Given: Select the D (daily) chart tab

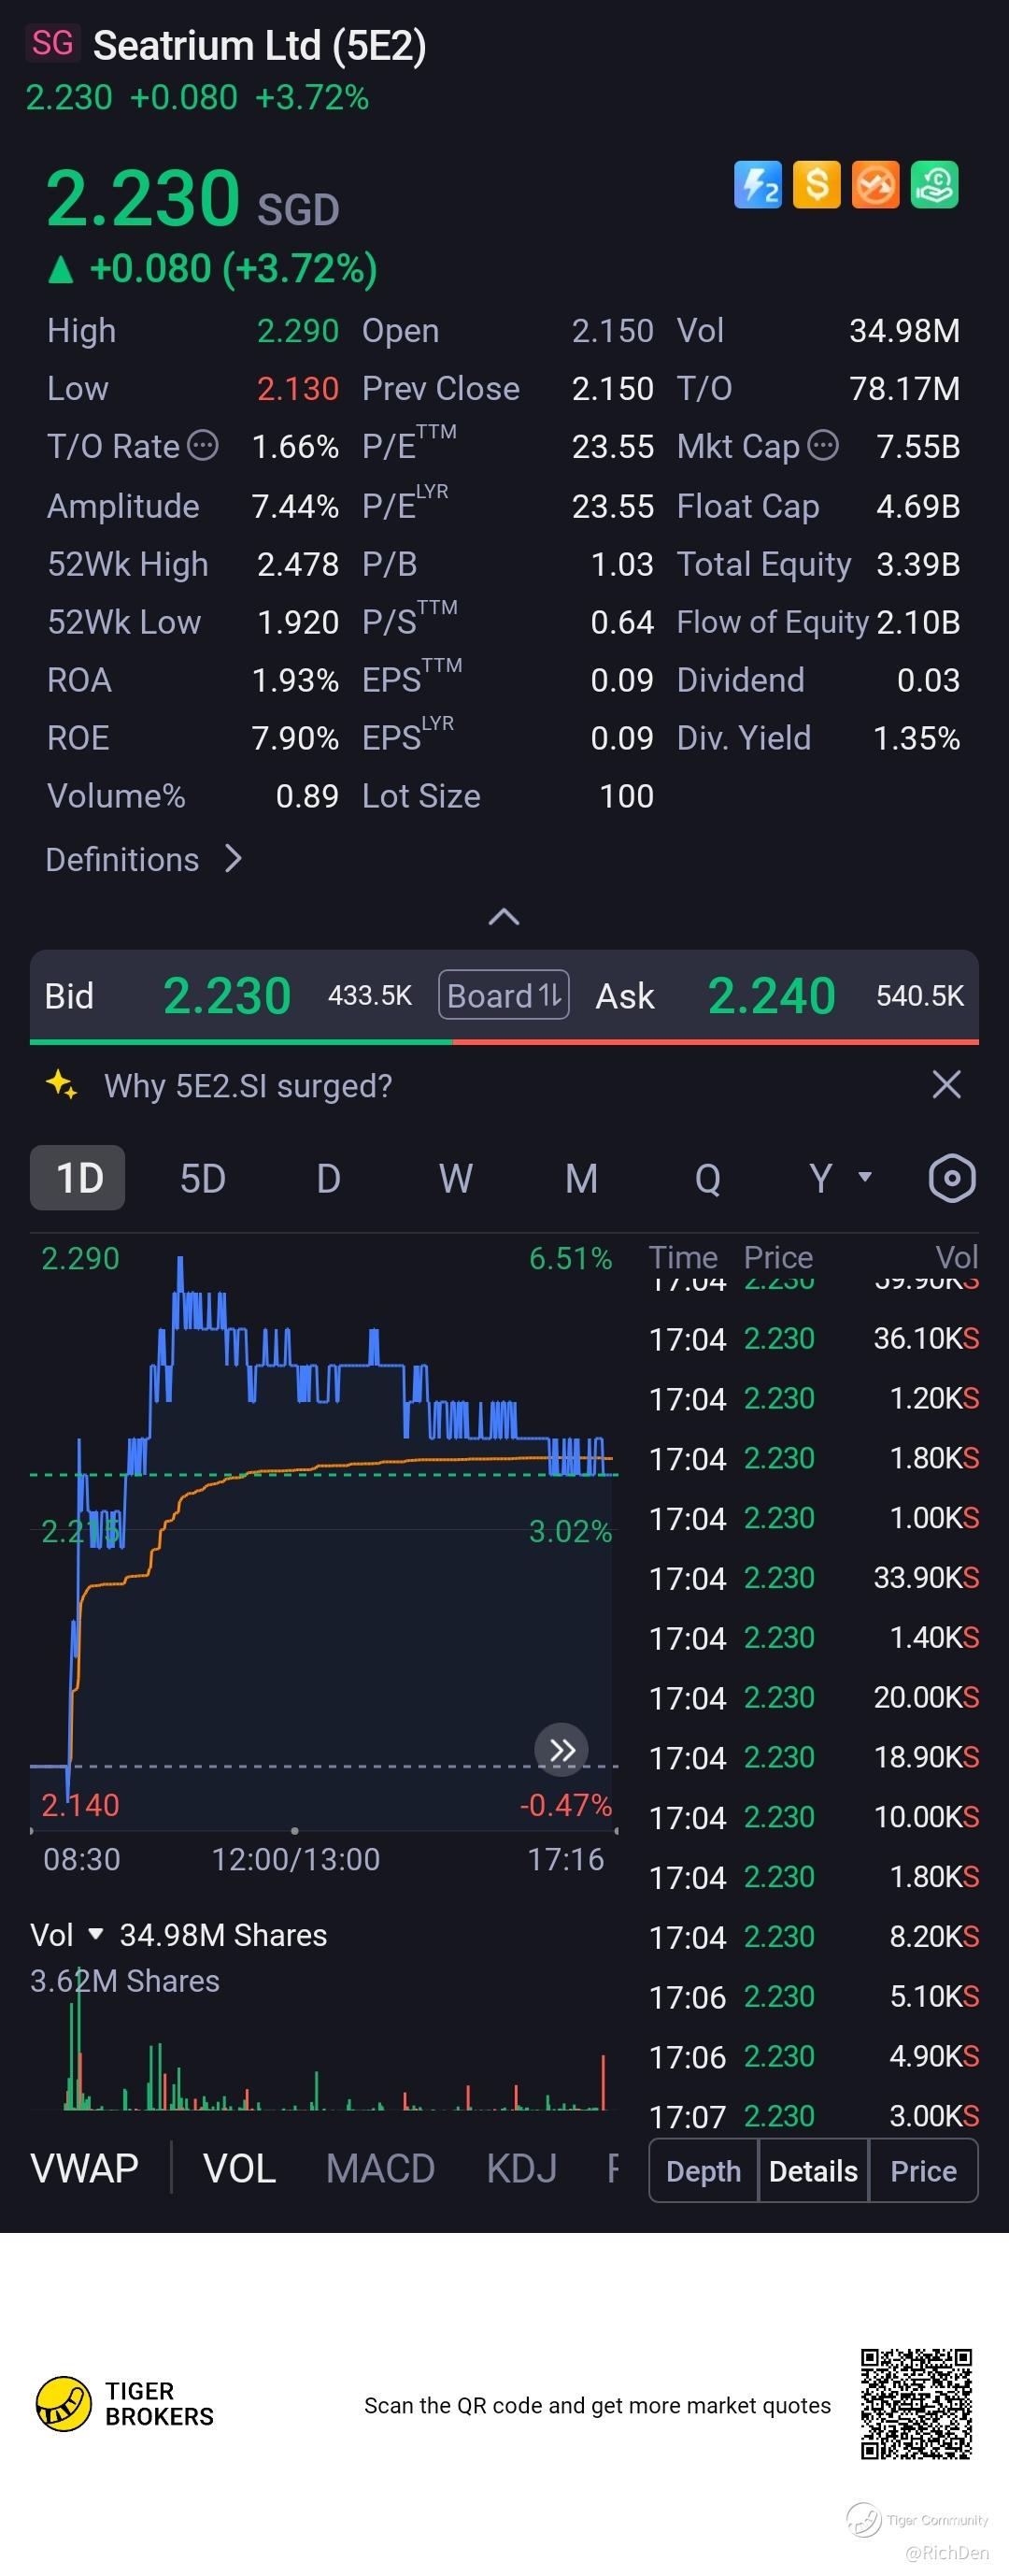Looking at the screenshot, I should pos(329,1178).
